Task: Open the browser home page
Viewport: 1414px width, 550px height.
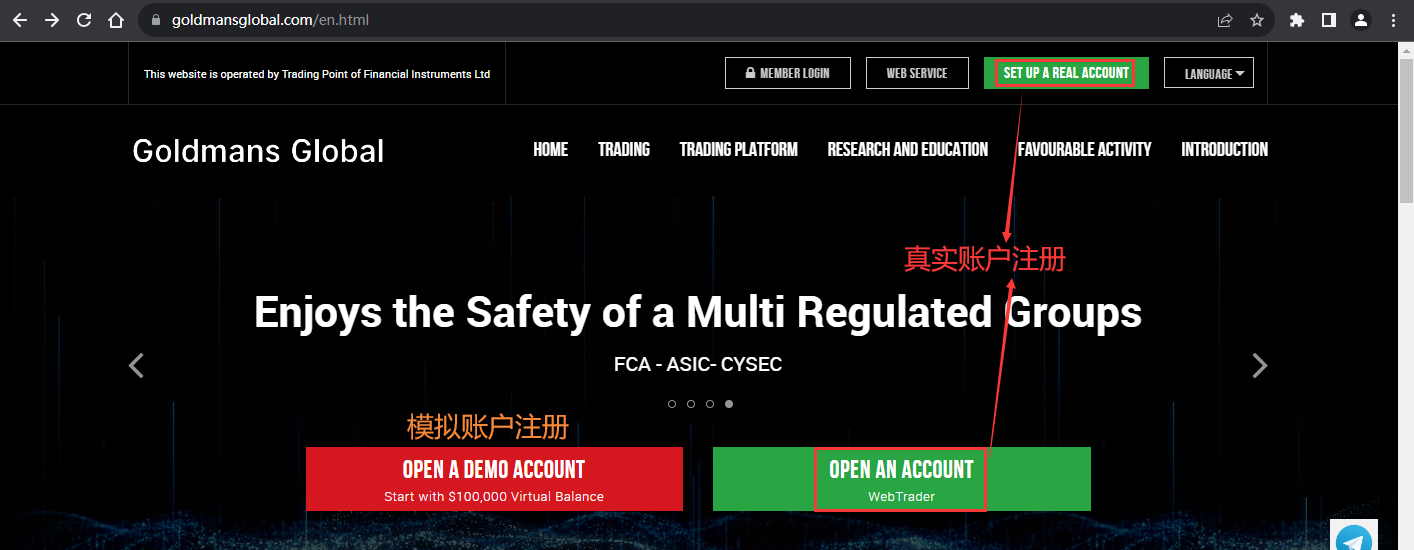Action: (x=116, y=20)
